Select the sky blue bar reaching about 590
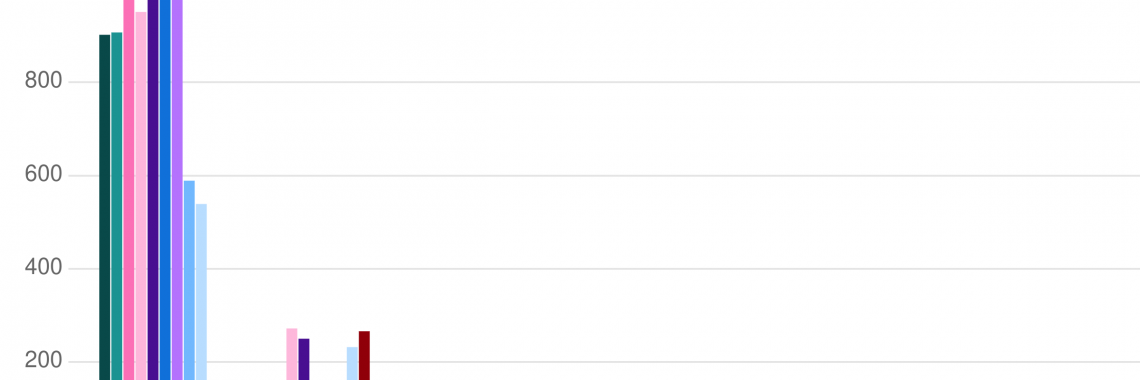The height and width of the screenshot is (380, 1140). click(189, 280)
